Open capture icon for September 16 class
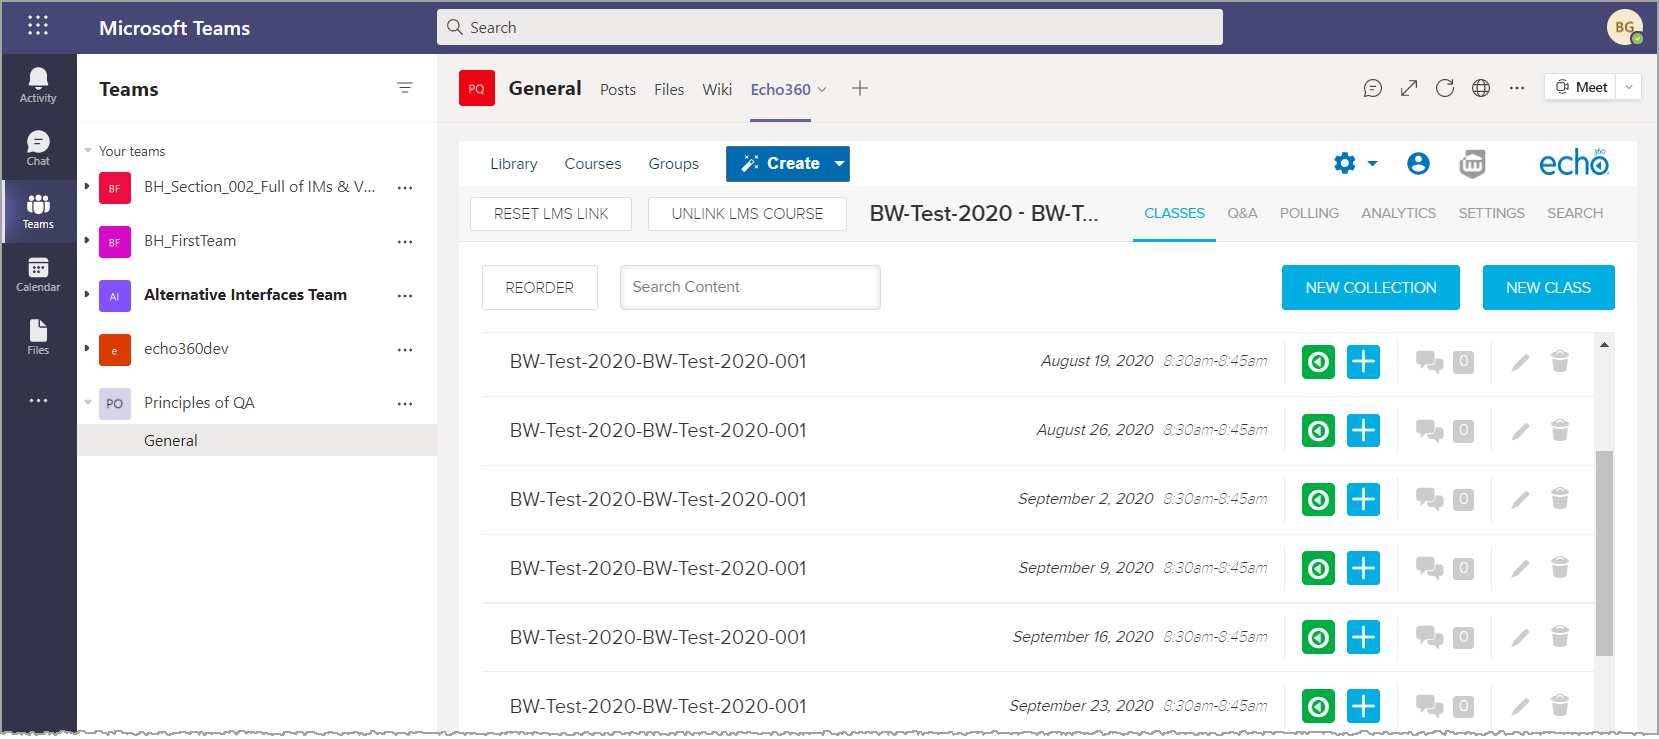Viewport: 1659px width, 739px height. click(1318, 637)
